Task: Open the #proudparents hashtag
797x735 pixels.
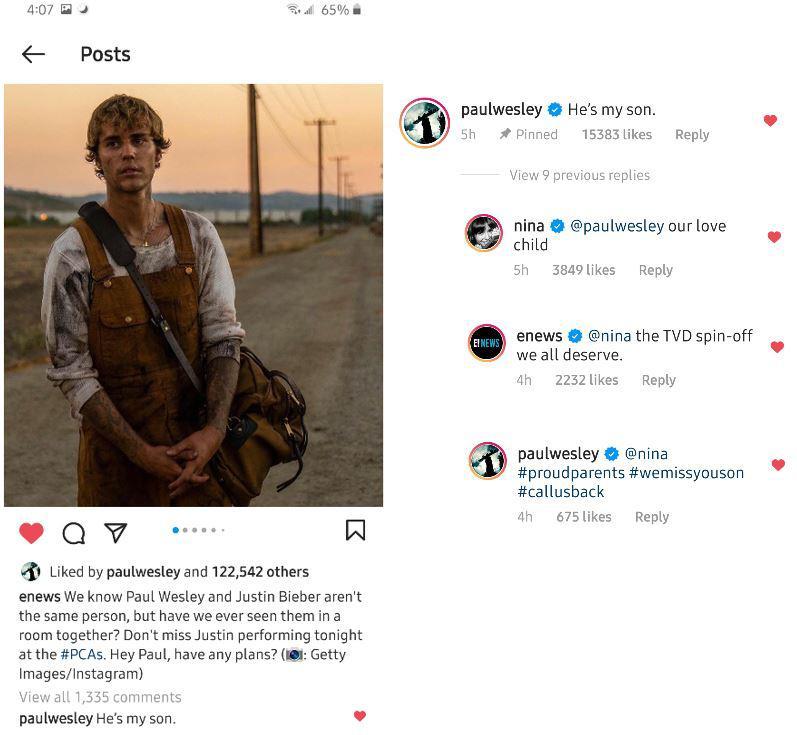Action: [571, 472]
